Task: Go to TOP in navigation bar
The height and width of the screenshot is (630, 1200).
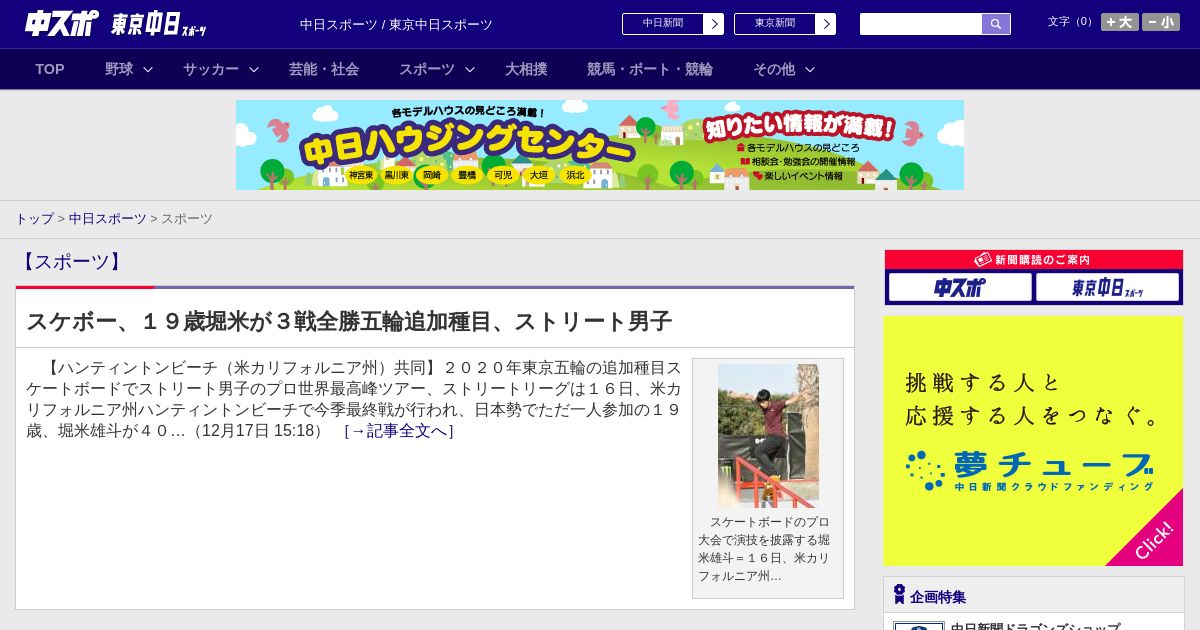Action: click(x=50, y=69)
